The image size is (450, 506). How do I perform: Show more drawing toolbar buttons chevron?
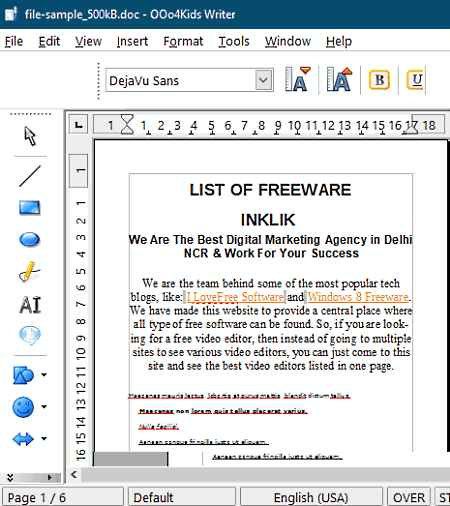[10, 477]
